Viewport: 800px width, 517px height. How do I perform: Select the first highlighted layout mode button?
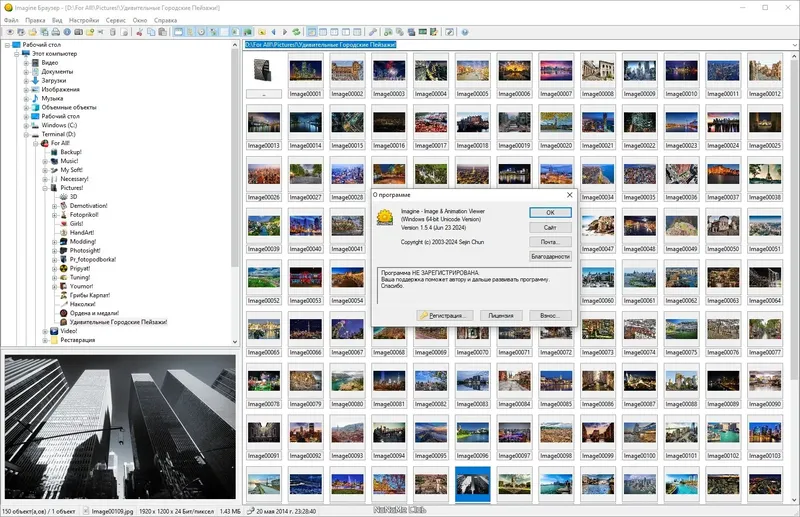point(311,32)
